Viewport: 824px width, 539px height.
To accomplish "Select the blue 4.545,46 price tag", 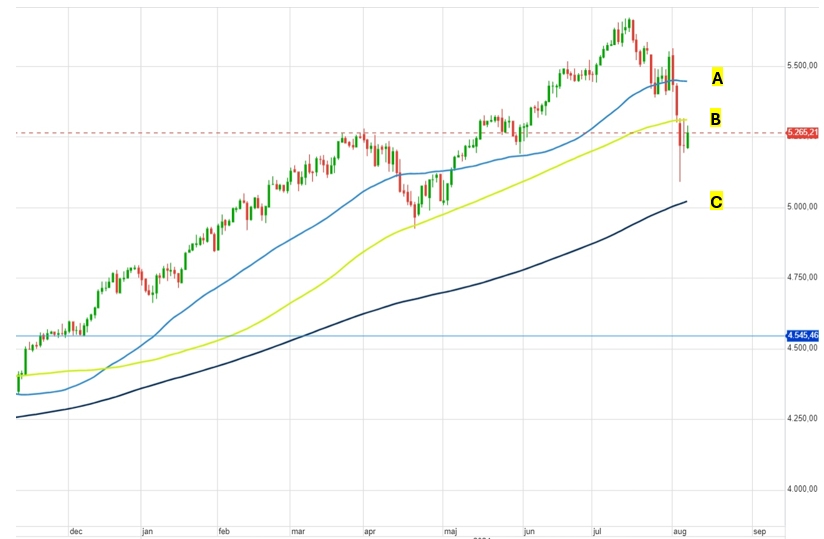I will coord(803,335).
